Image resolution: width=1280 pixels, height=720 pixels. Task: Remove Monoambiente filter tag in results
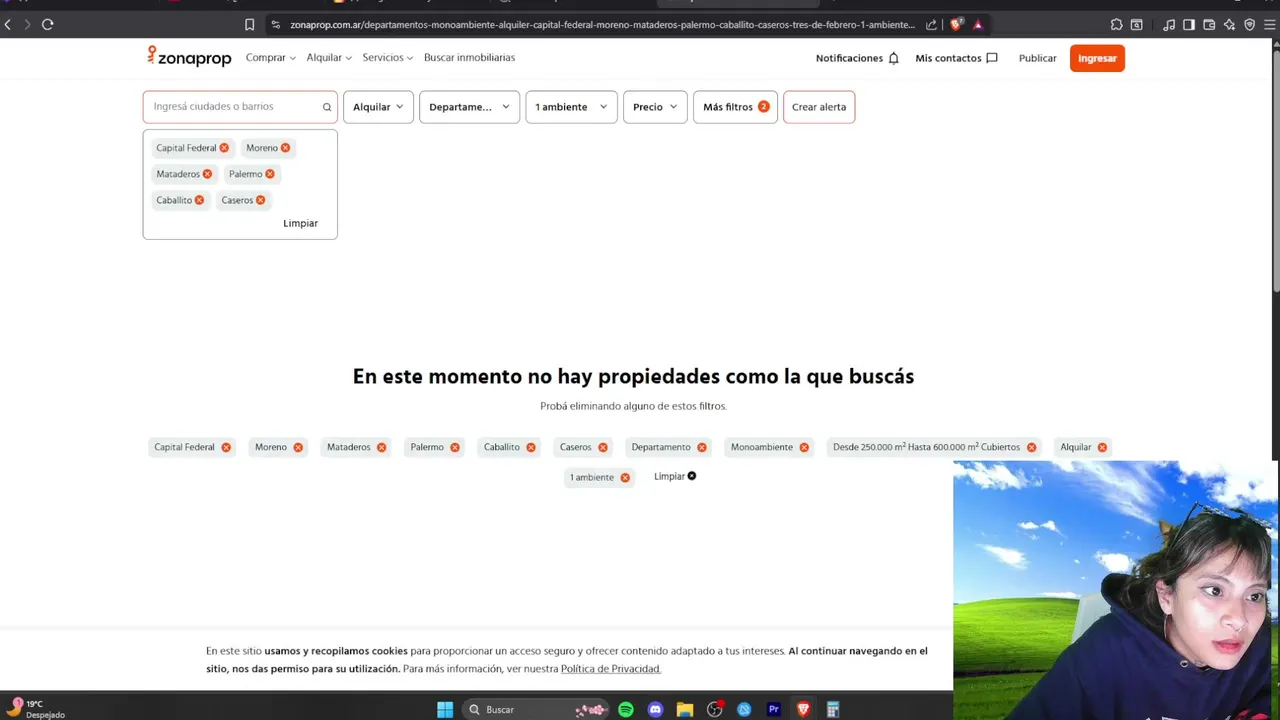pos(804,447)
